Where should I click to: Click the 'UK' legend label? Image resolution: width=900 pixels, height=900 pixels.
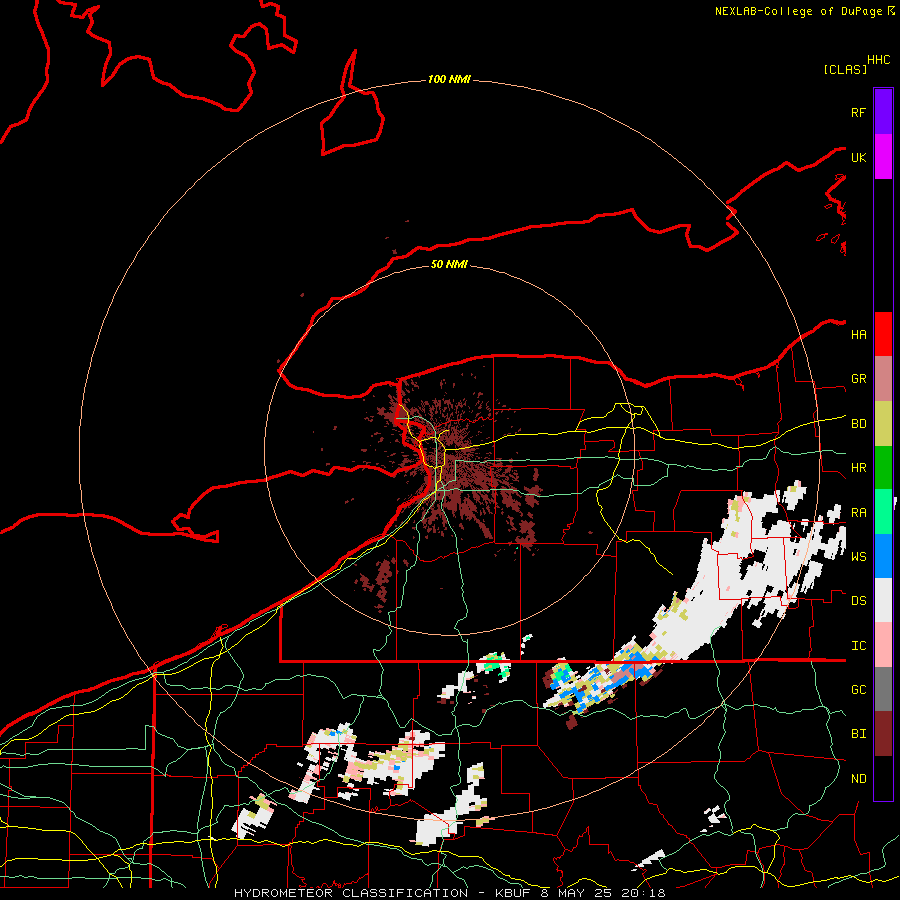[858, 157]
